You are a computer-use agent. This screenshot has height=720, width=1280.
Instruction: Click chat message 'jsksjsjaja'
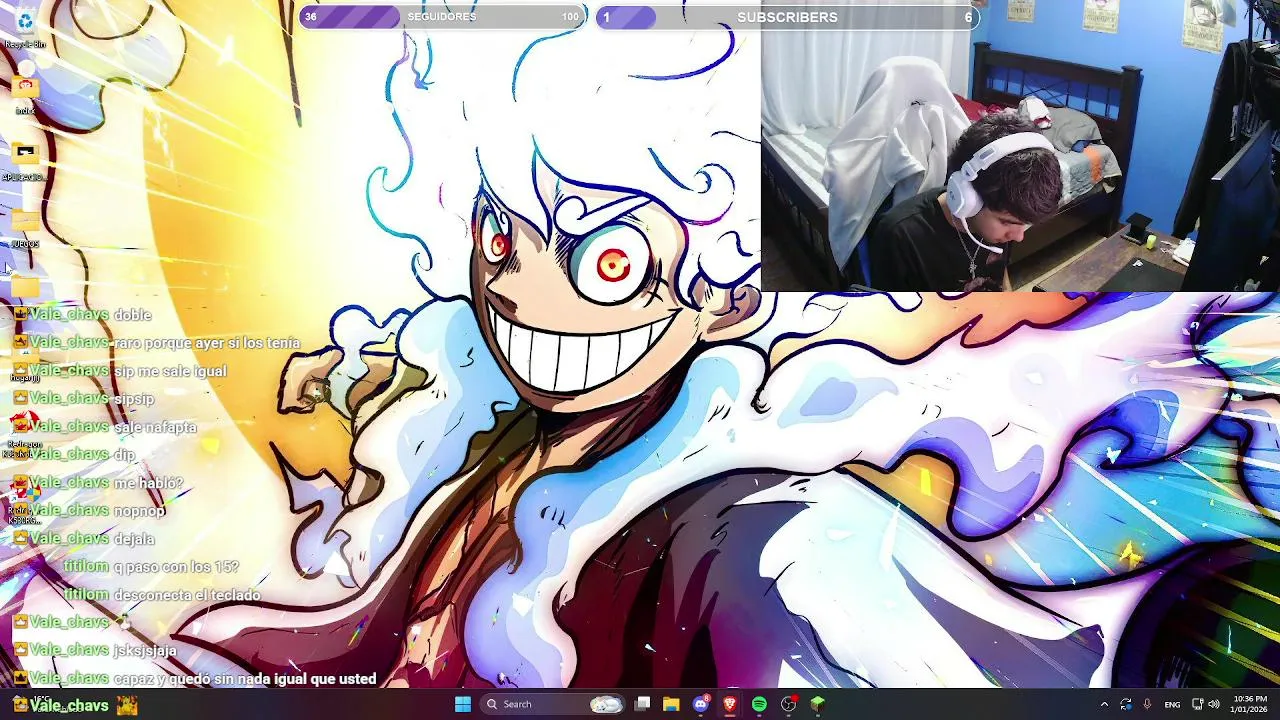(x=145, y=651)
